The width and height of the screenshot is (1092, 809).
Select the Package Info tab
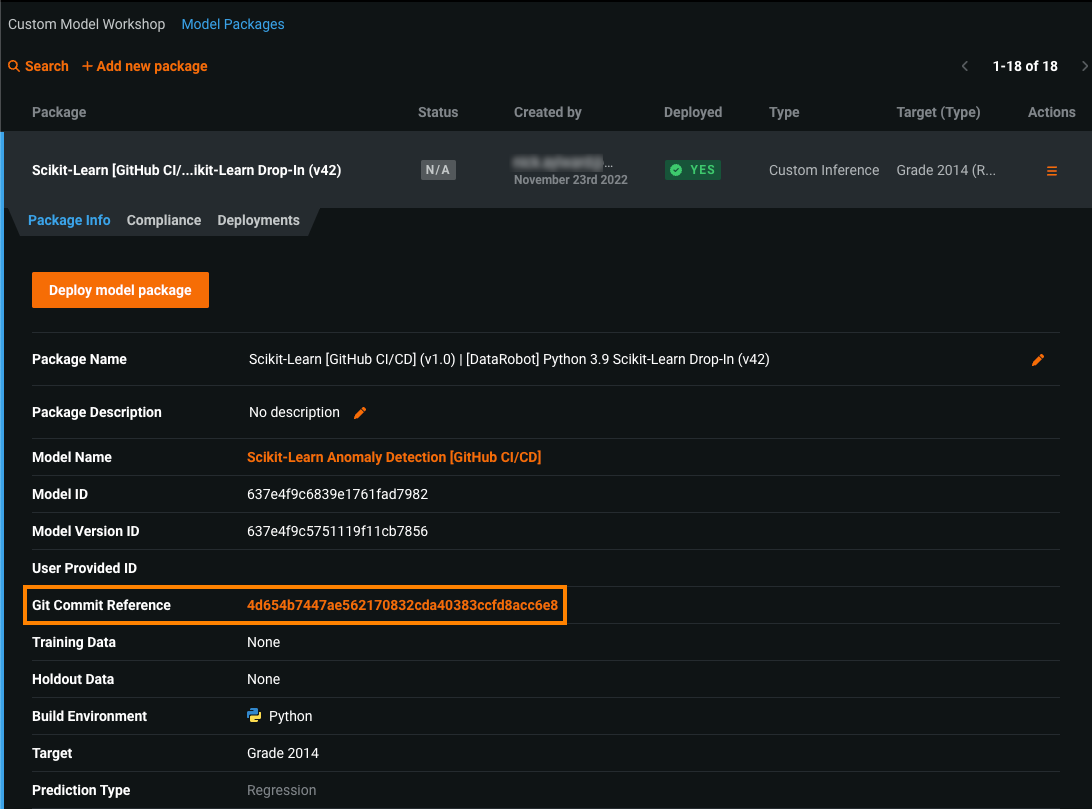(x=69, y=220)
